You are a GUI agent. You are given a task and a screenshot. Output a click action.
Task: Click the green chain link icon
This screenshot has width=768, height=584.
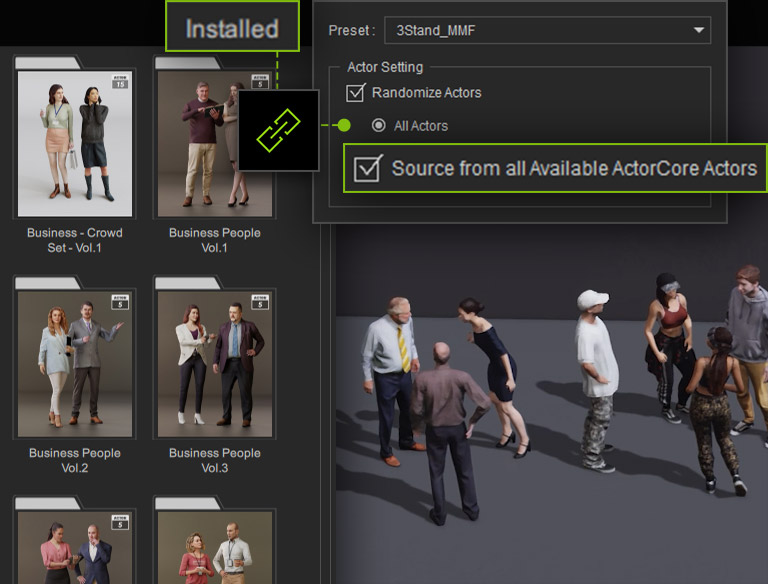click(x=278, y=130)
